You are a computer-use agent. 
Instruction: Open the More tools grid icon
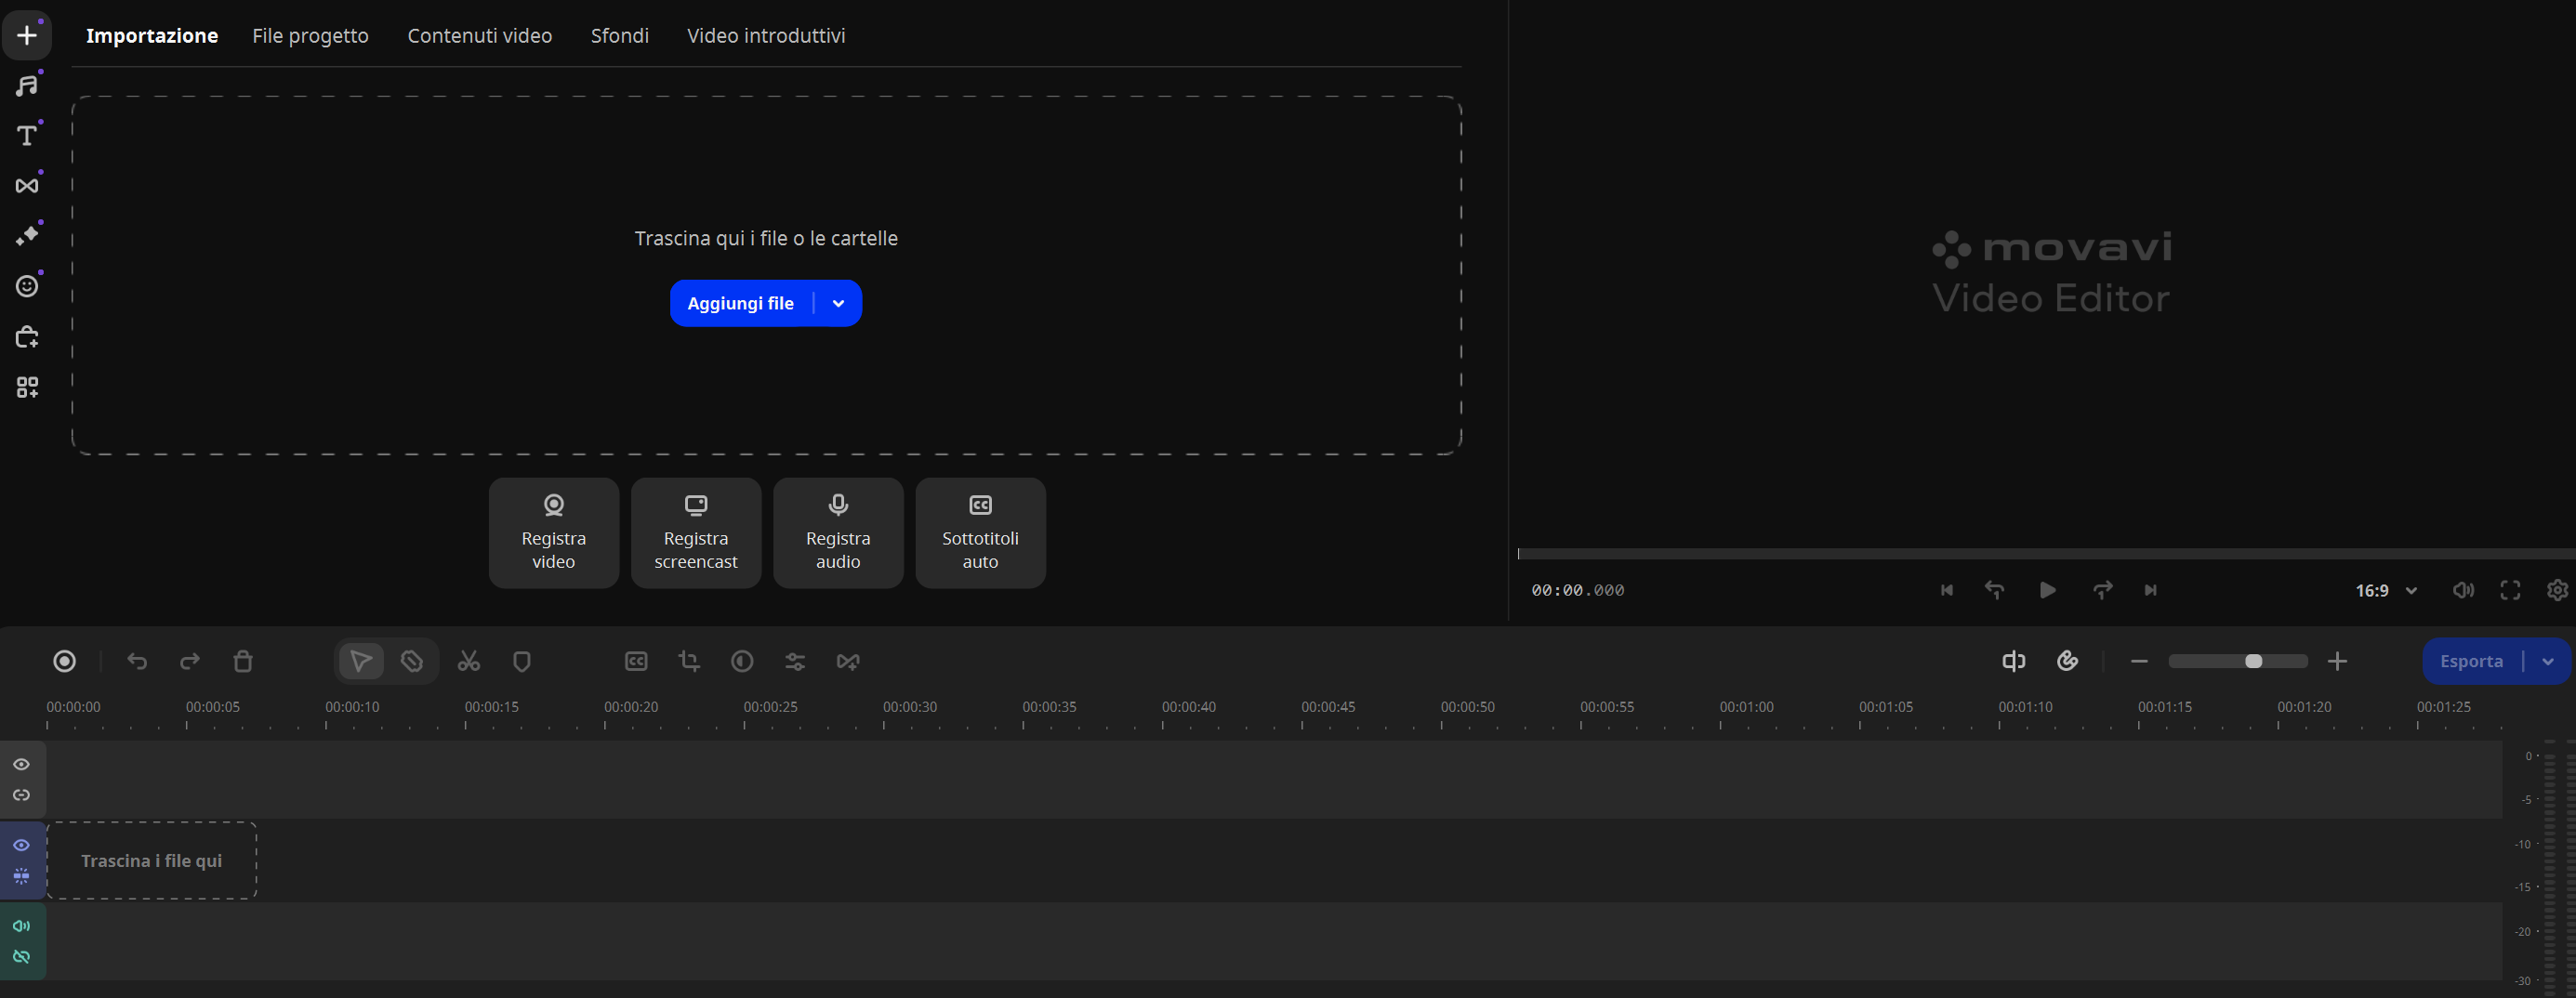click(x=27, y=387)
